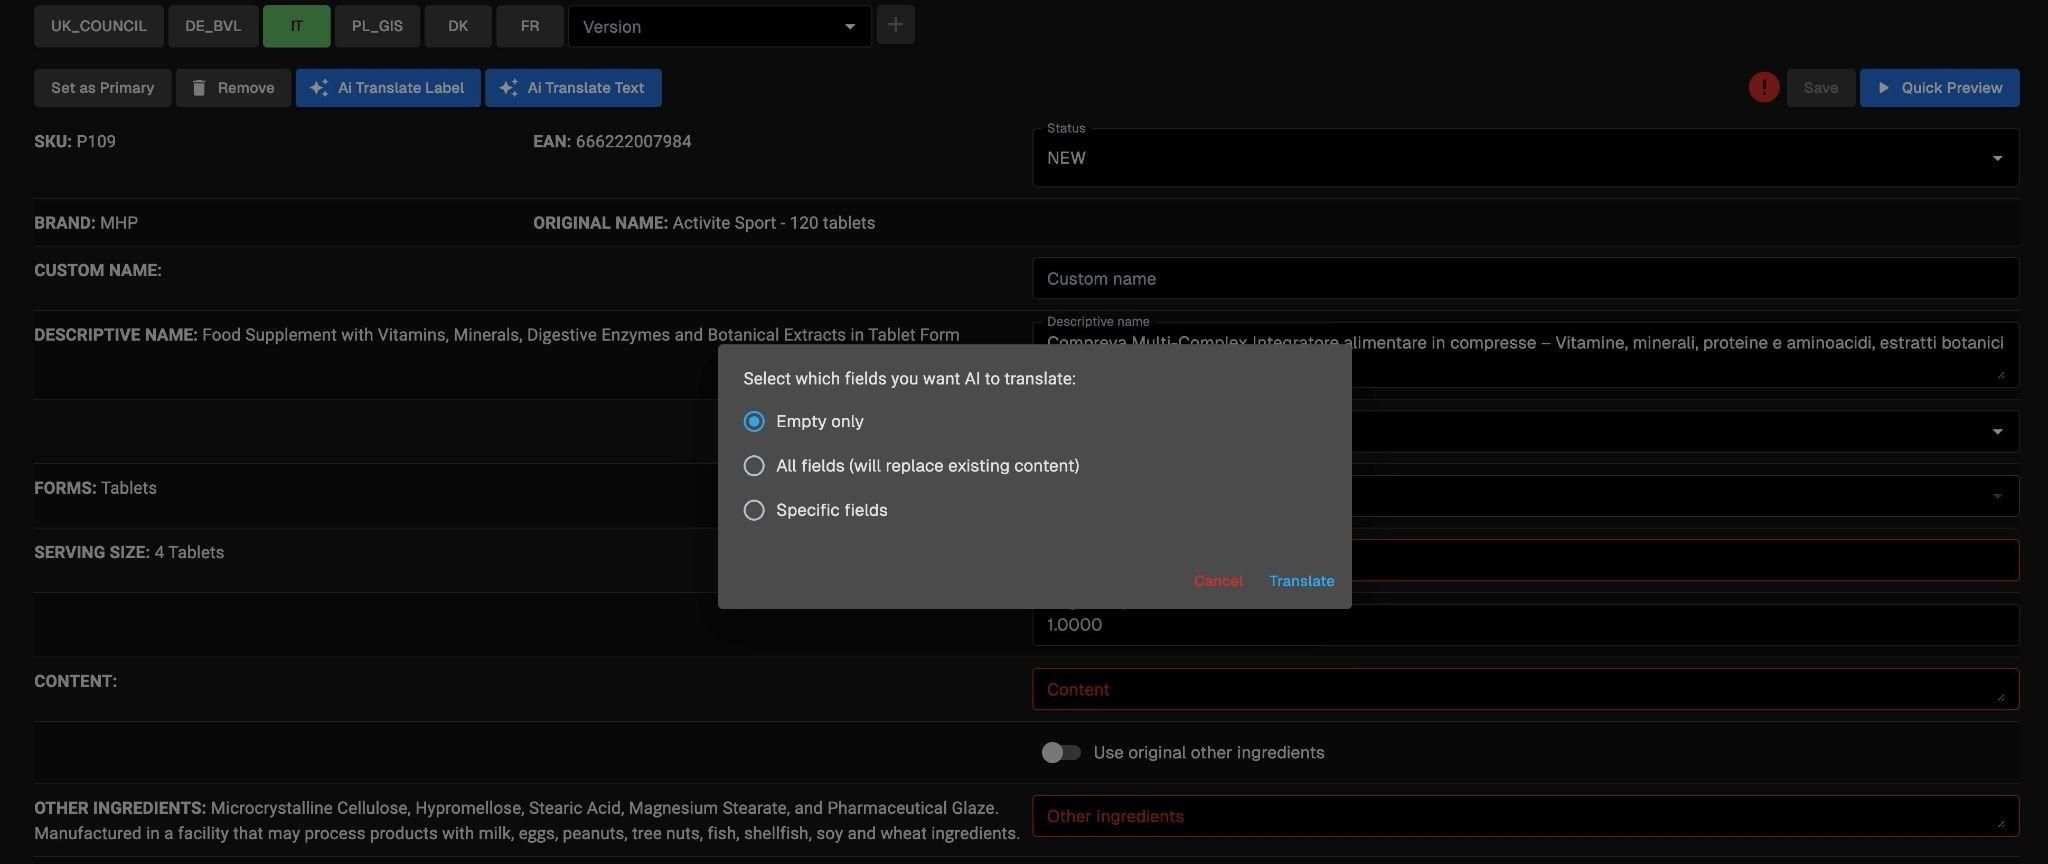Select the FR language tab
This screenshot has width=2048, height=864.
(x=530, y=26)
